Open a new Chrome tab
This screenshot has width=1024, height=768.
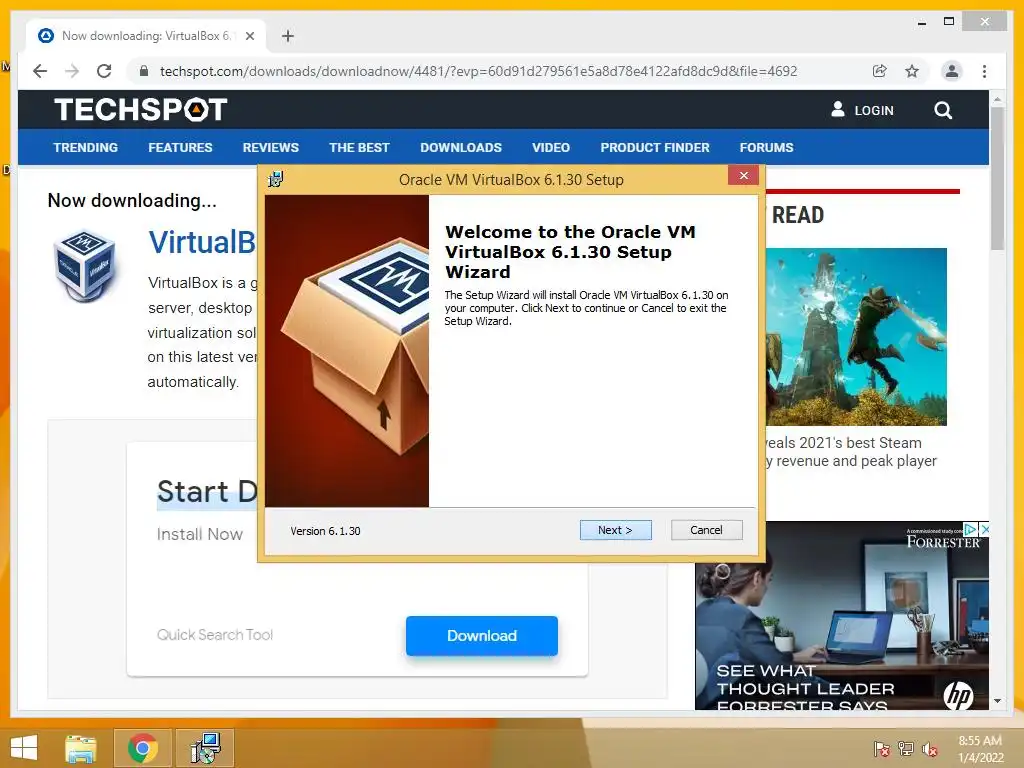point(288,36)
